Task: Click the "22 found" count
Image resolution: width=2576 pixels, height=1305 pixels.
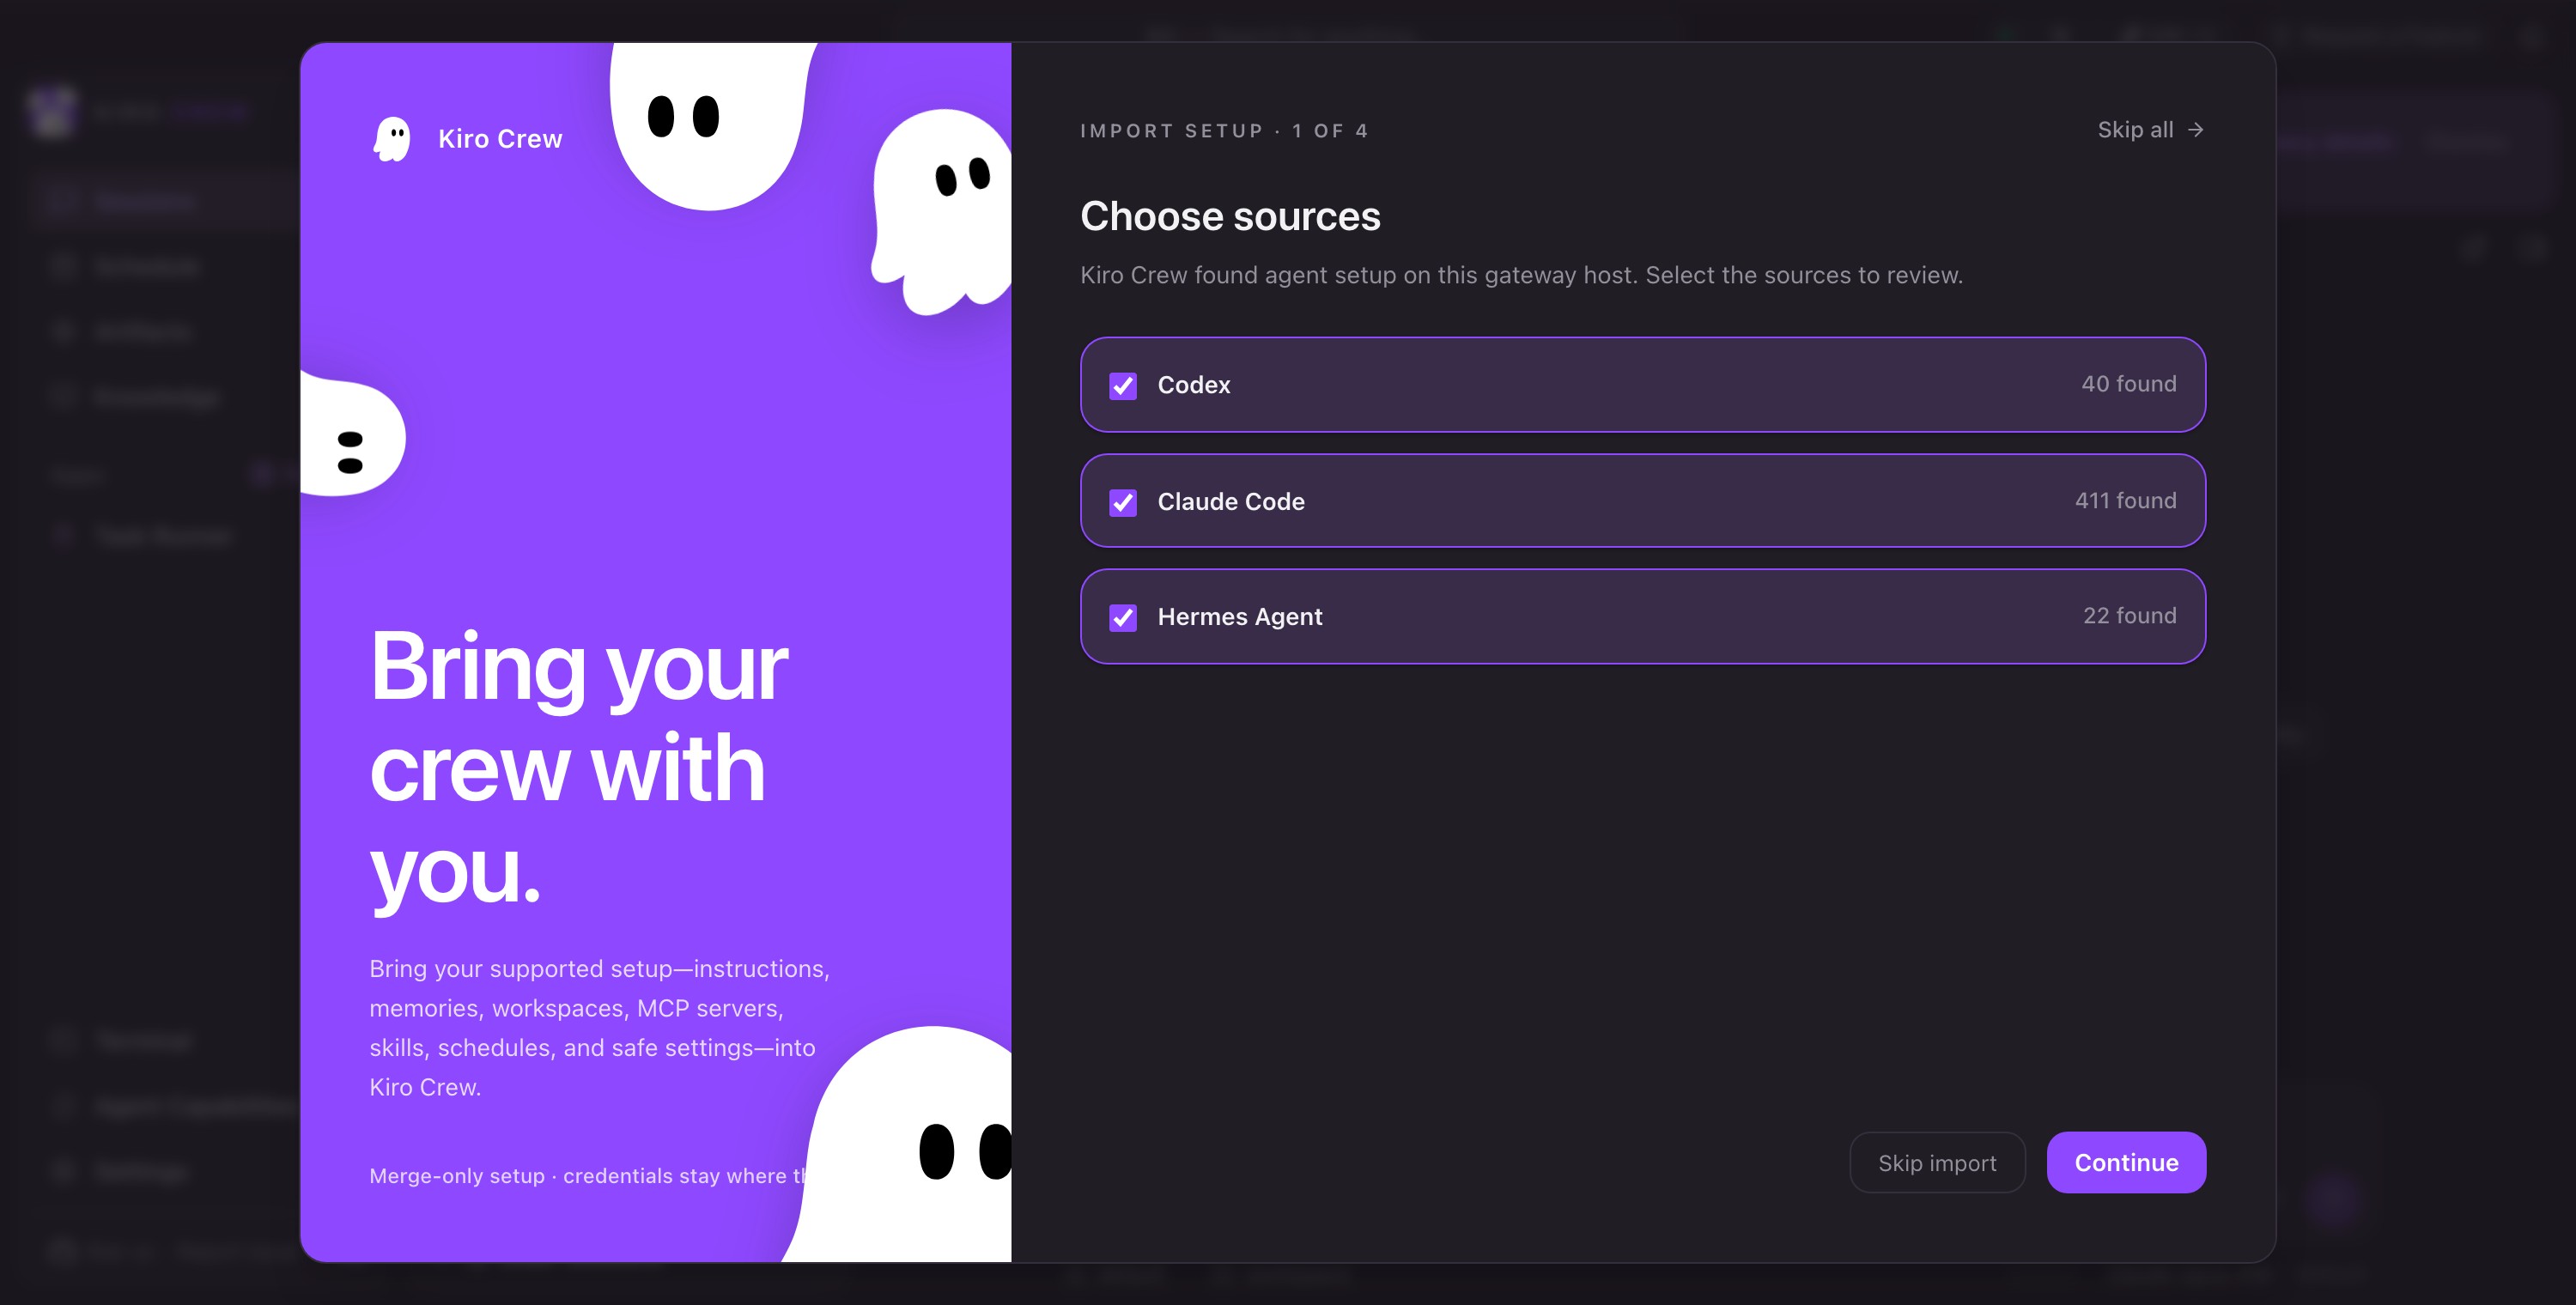Action: 2130,616
